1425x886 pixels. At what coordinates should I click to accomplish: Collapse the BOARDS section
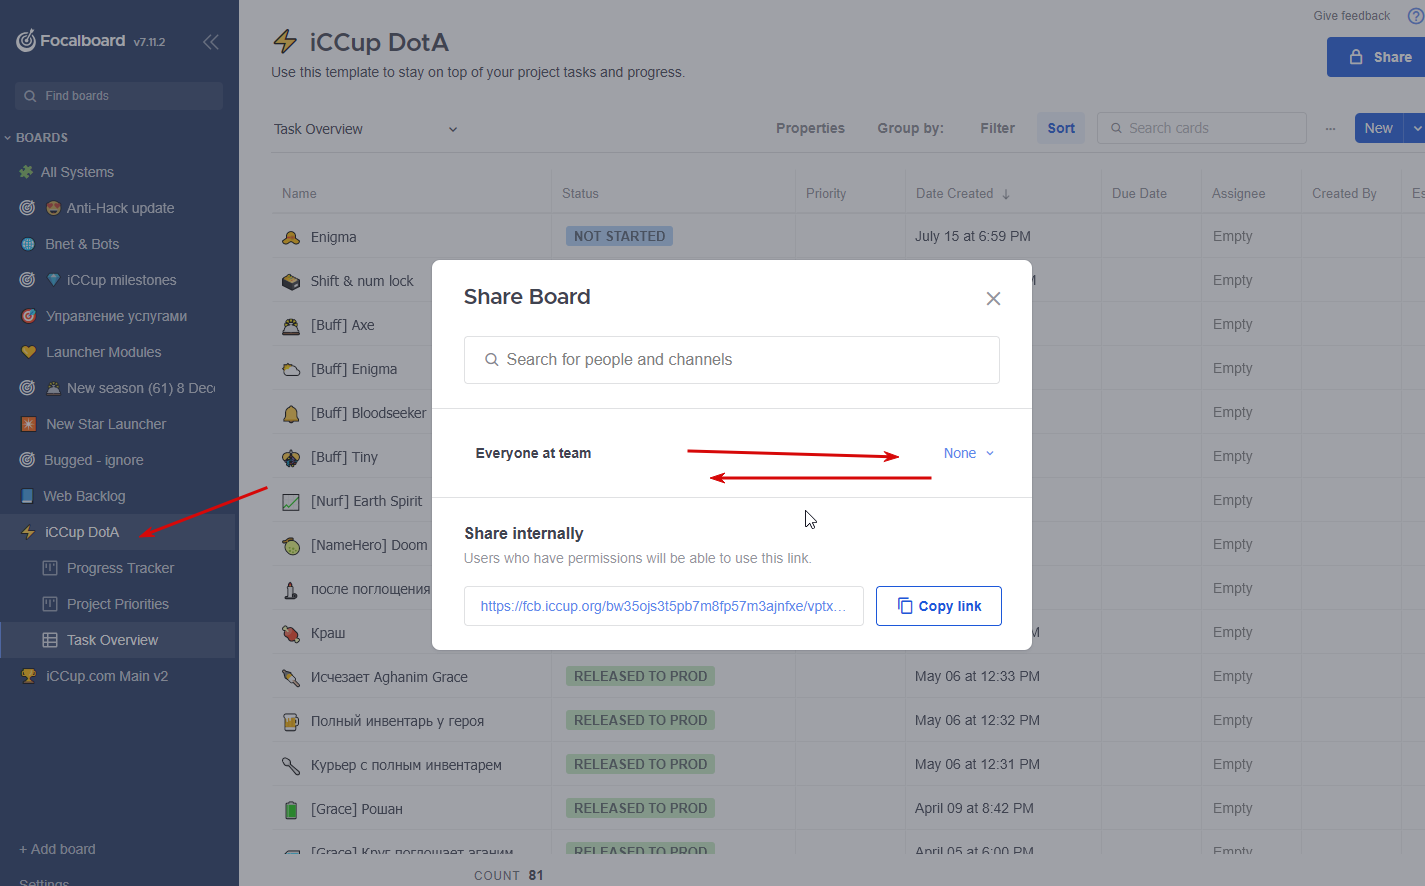point(8,138)
